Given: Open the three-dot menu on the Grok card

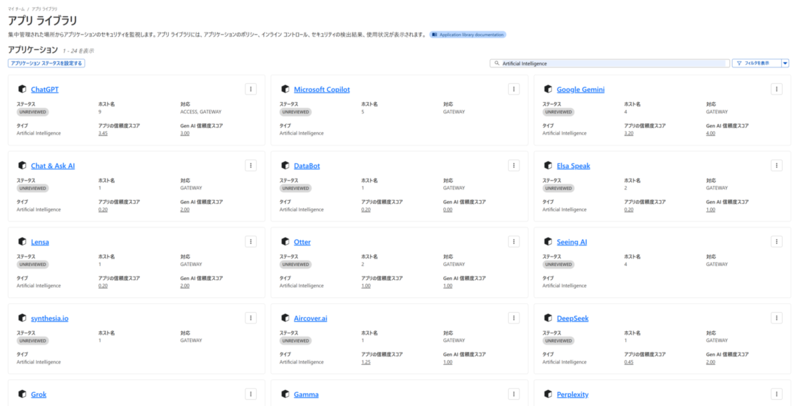Looking at the screenshot, I should [x=251, y=394].
